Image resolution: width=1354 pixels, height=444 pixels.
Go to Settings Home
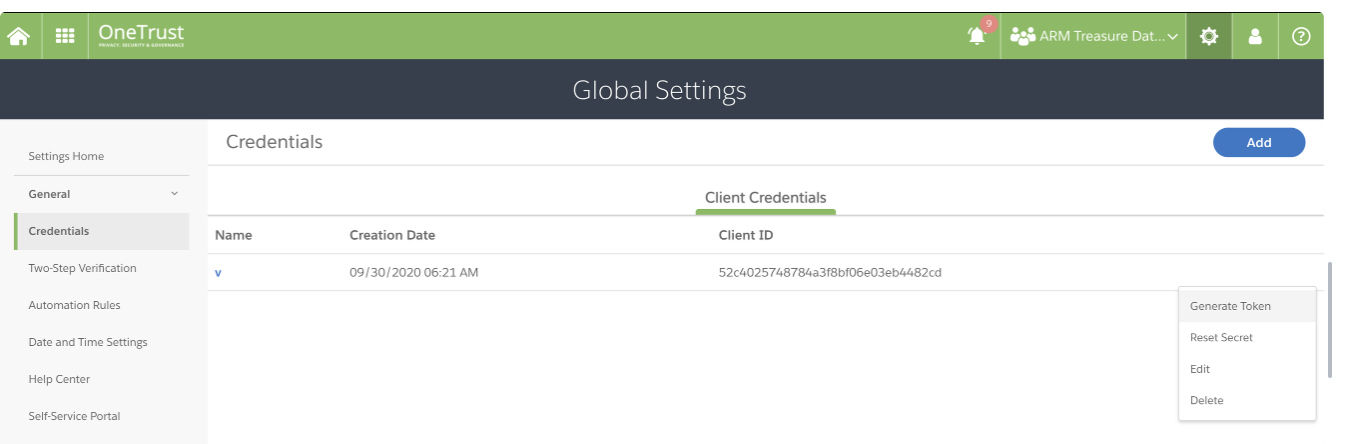coord(66,156)
